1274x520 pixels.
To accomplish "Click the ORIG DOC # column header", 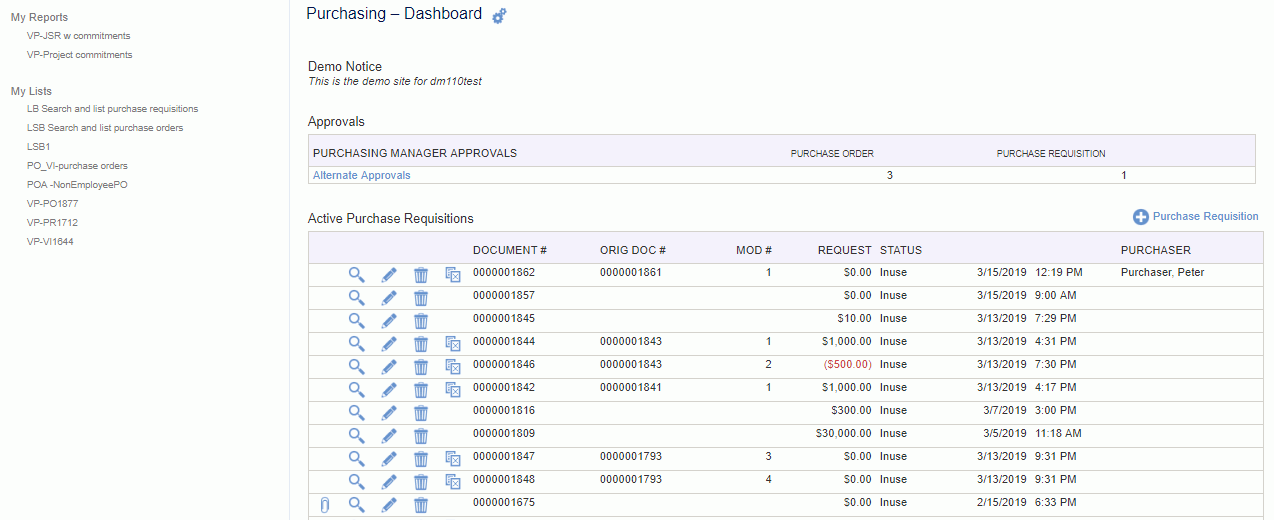I will point(633,250).
